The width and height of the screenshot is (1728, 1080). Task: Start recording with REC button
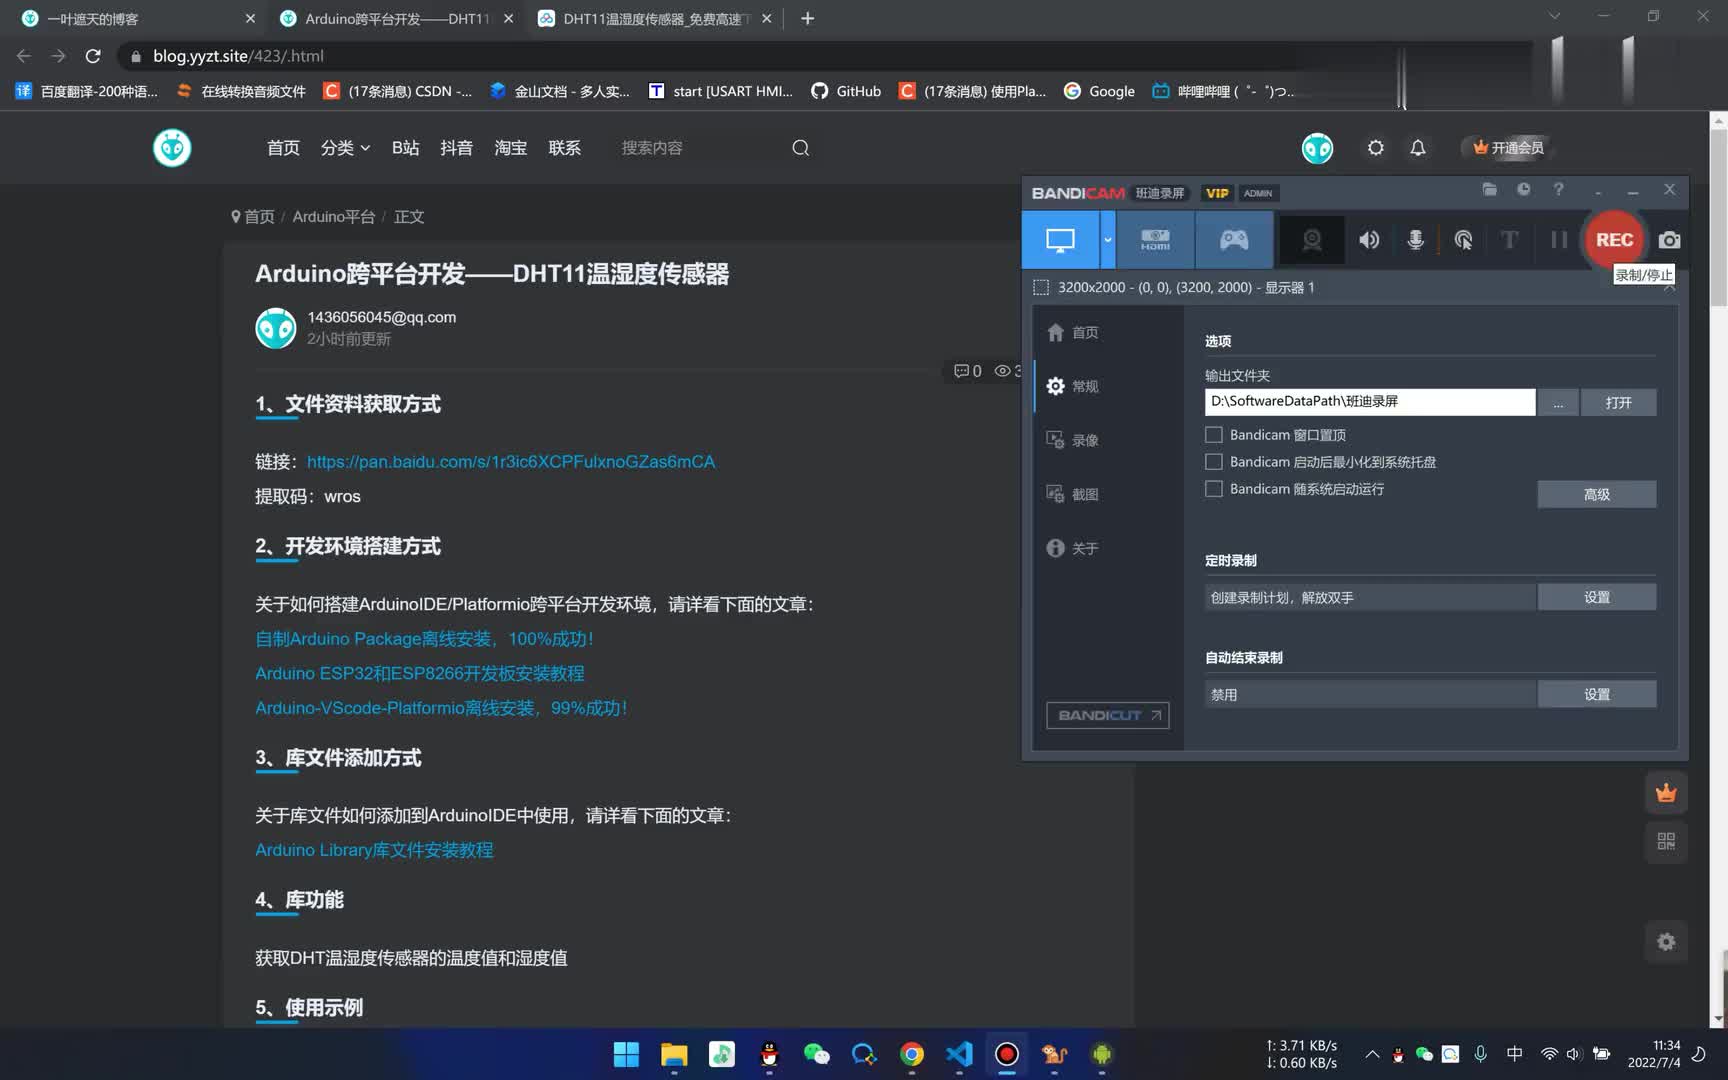(1614, 240)
